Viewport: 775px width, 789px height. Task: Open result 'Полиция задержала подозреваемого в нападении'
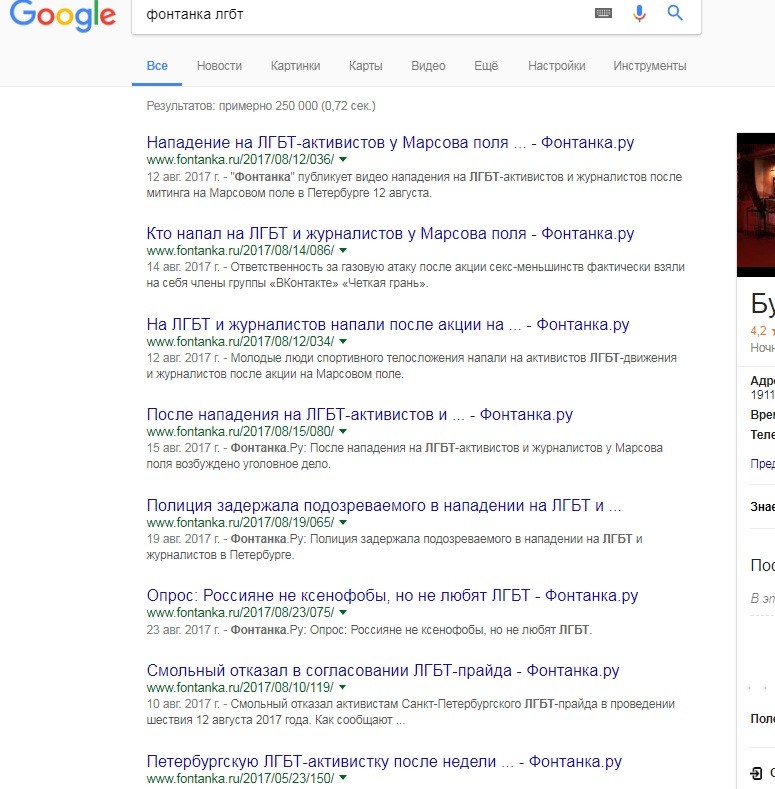(x=384, y=505)
